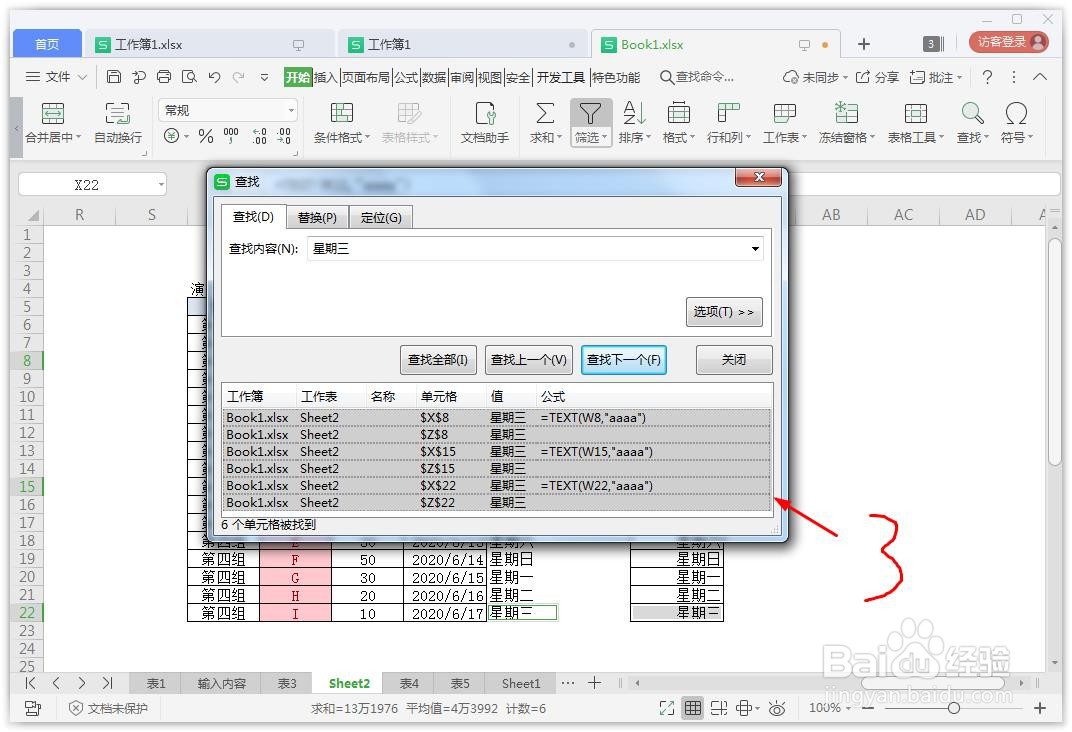This screenshot has height=732, width=1072.
Task: Open the 查找内容 search text dropdown
Action: 756,249
